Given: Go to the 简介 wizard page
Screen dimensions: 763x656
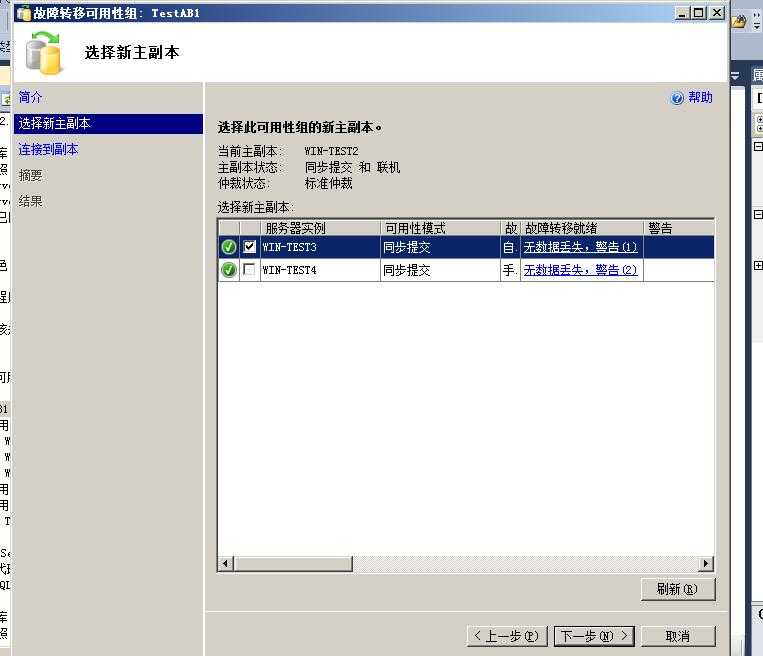Looking at the screenshot, I should pos(30,97).
